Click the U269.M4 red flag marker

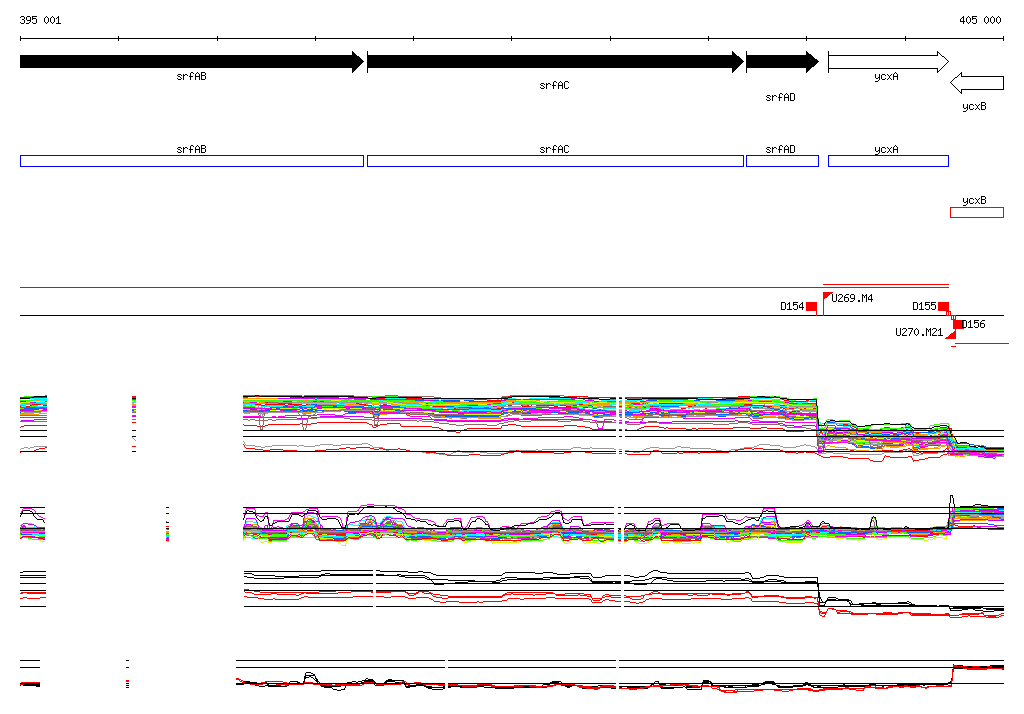click(827, 297)
